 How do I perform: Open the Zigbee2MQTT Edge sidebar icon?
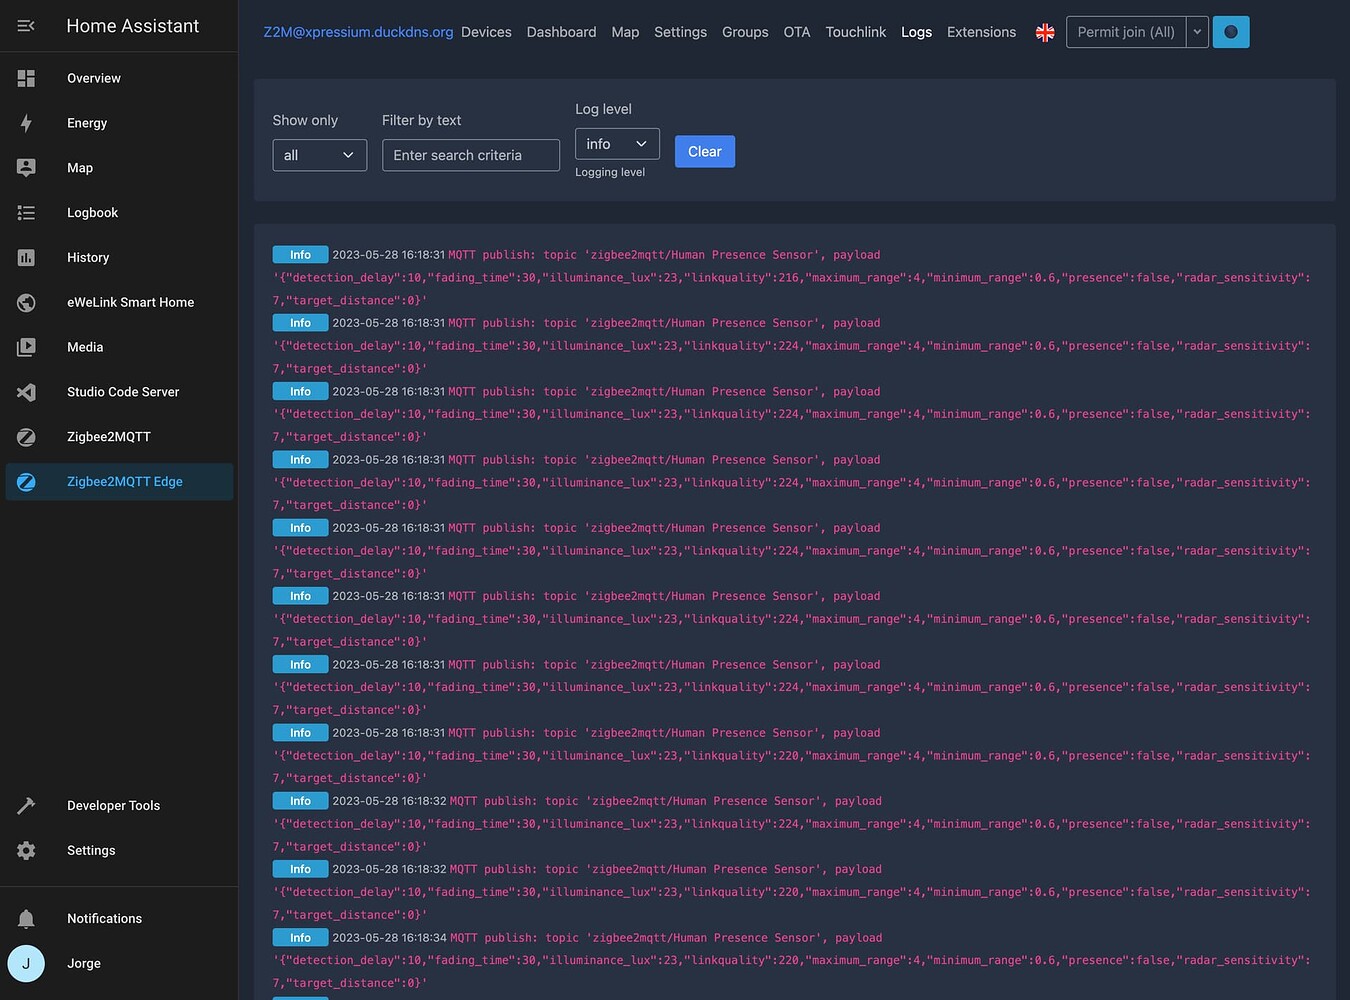click(26, 482)
